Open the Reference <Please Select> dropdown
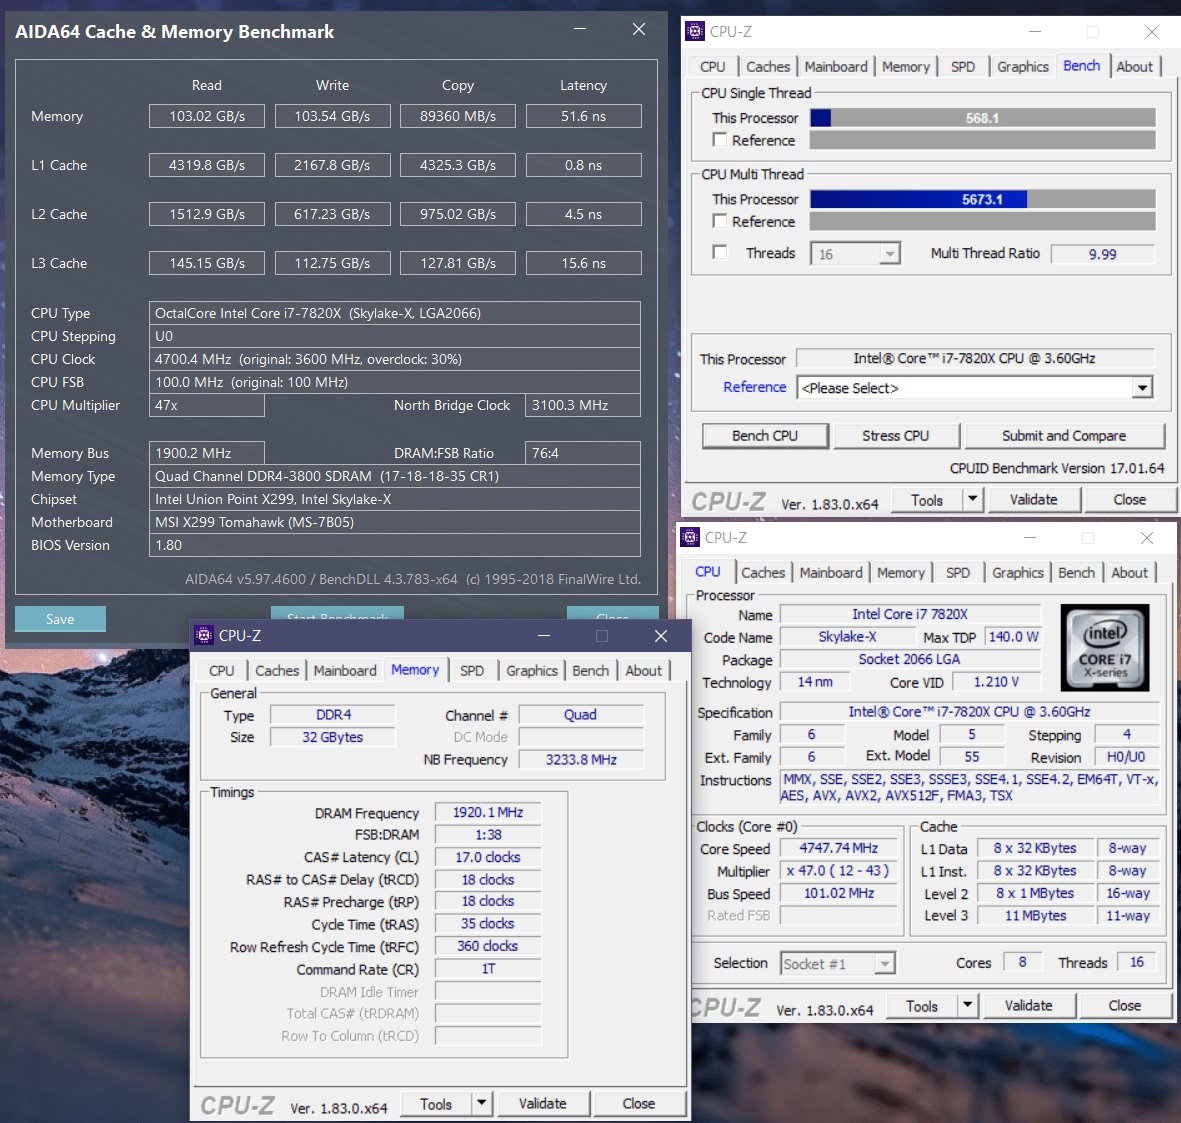The height and width of the screenshot is (1123, 1181). point(975,388)
